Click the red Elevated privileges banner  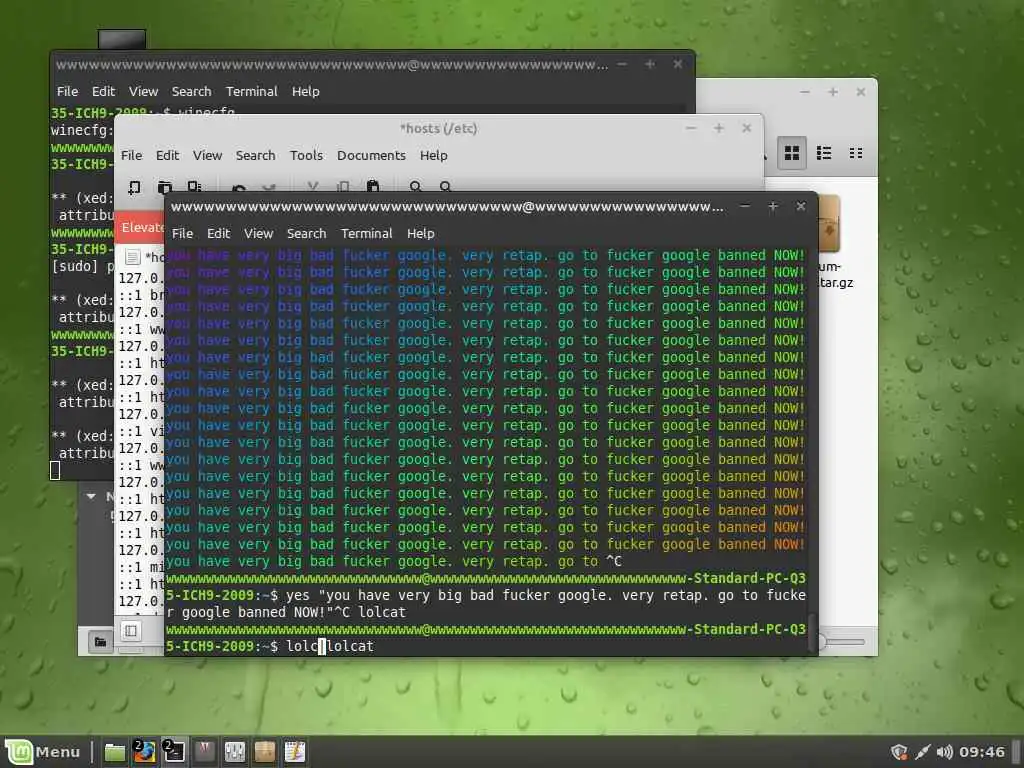tap(140, 227)
